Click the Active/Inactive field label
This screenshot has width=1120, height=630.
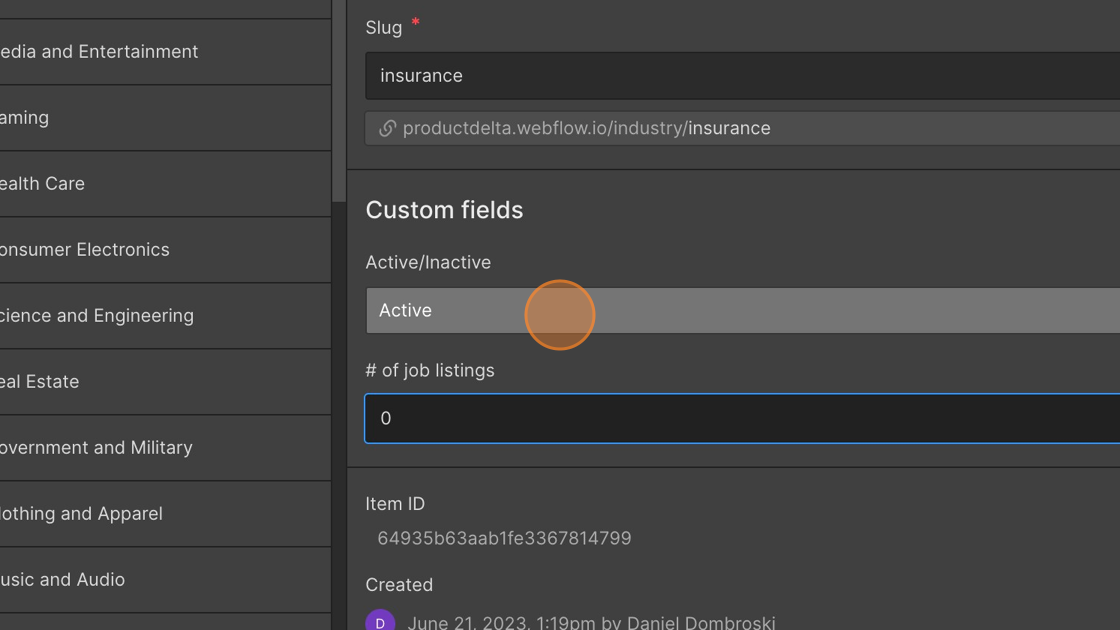(x=429, y=262)
